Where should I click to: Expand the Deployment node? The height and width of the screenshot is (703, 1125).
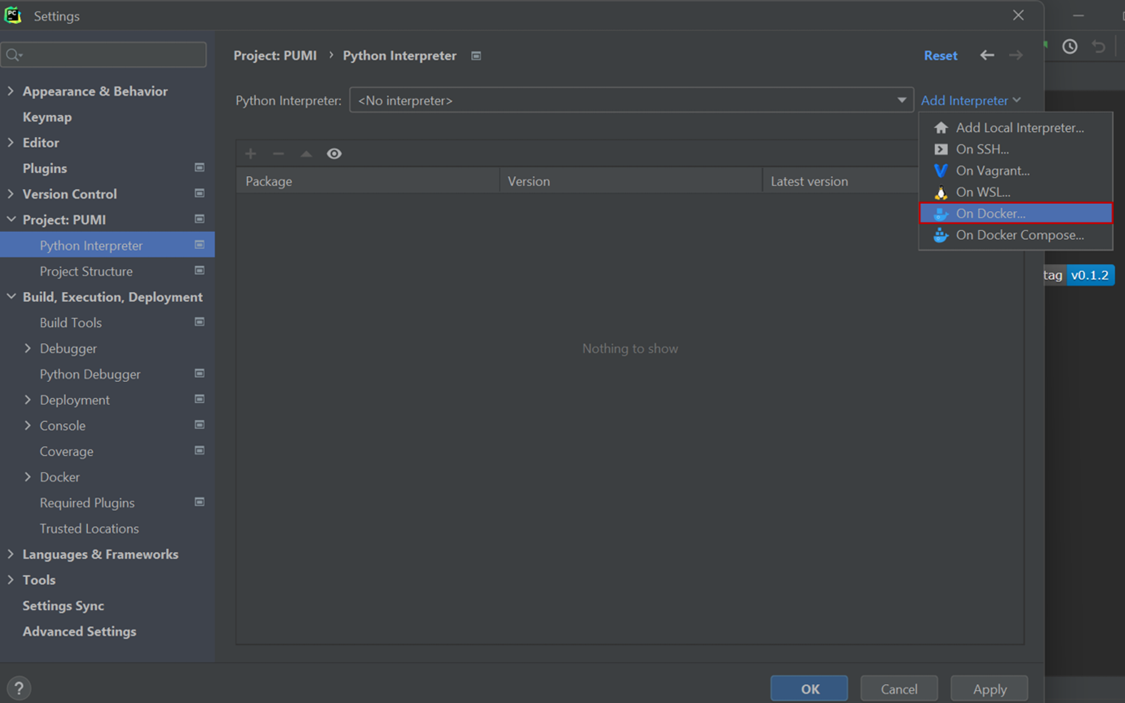click(28, 400)
